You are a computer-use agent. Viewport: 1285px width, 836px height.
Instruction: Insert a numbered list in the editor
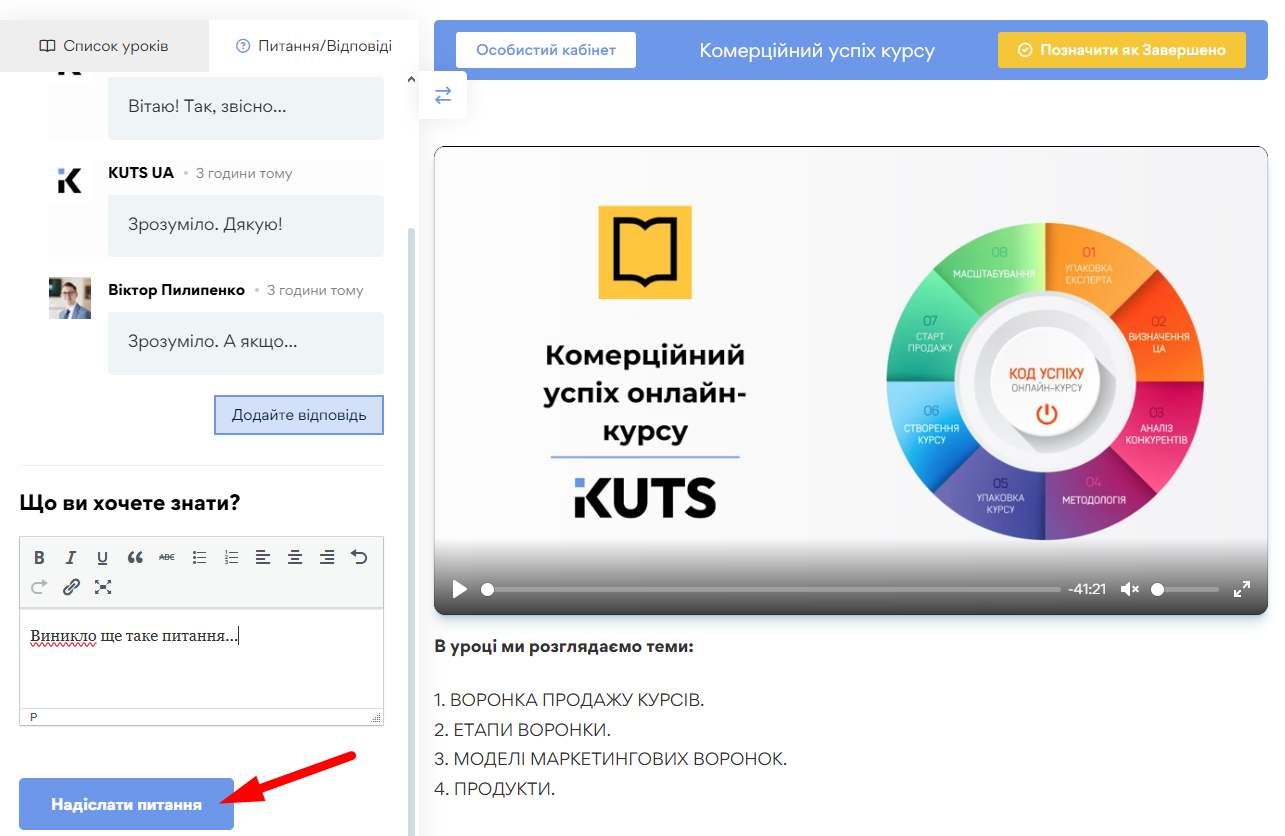pyautogui.click(x=231, y=558)
